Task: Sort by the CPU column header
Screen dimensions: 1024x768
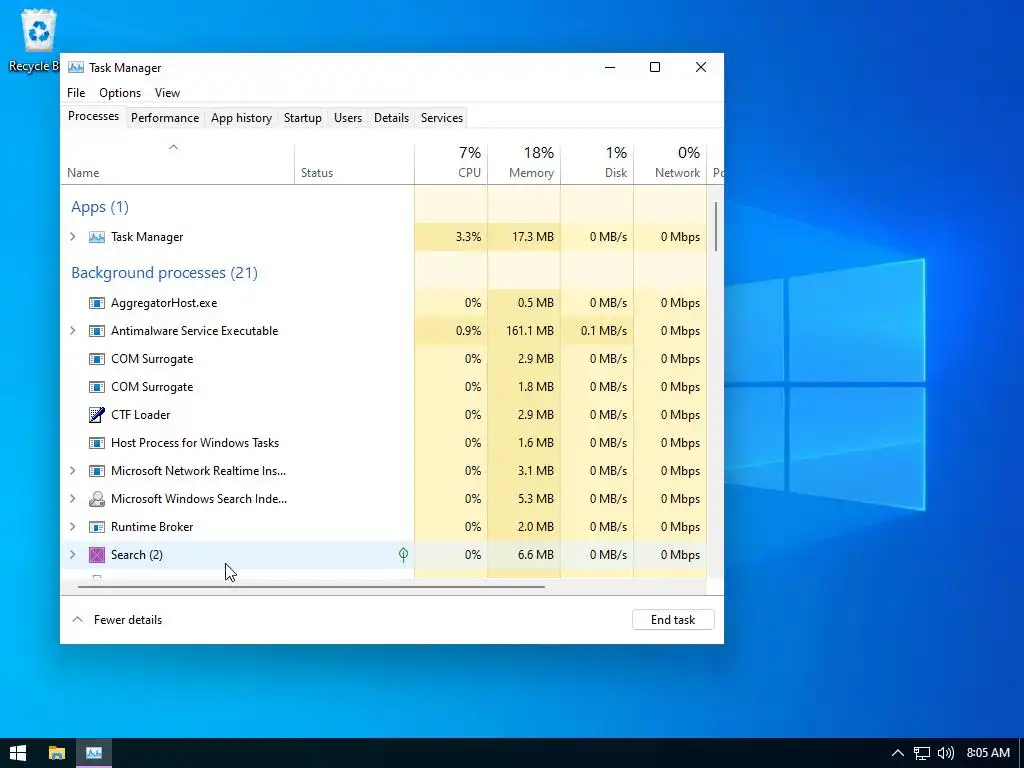Action: tap(451, 163)
